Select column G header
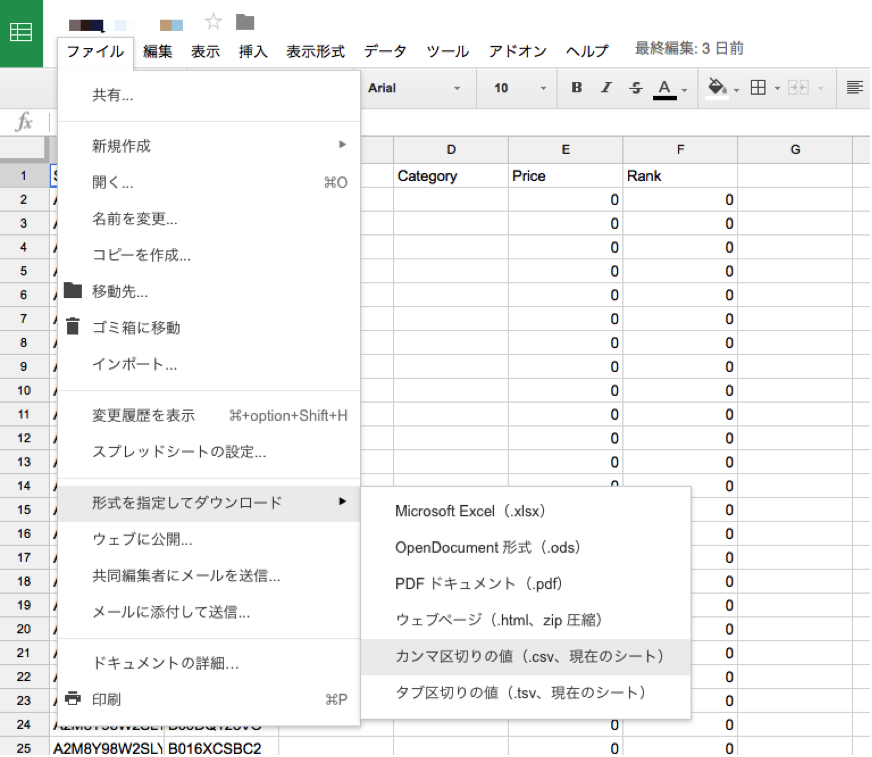Image resolution: width=872 pixels, height=757 pixels. [x=795, y=150]
